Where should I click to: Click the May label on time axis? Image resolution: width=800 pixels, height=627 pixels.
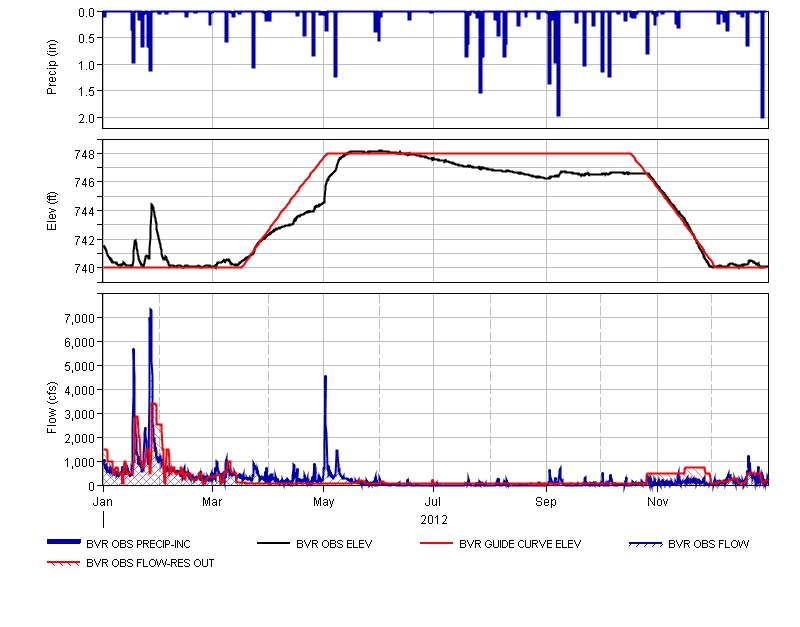click(323, 501)
